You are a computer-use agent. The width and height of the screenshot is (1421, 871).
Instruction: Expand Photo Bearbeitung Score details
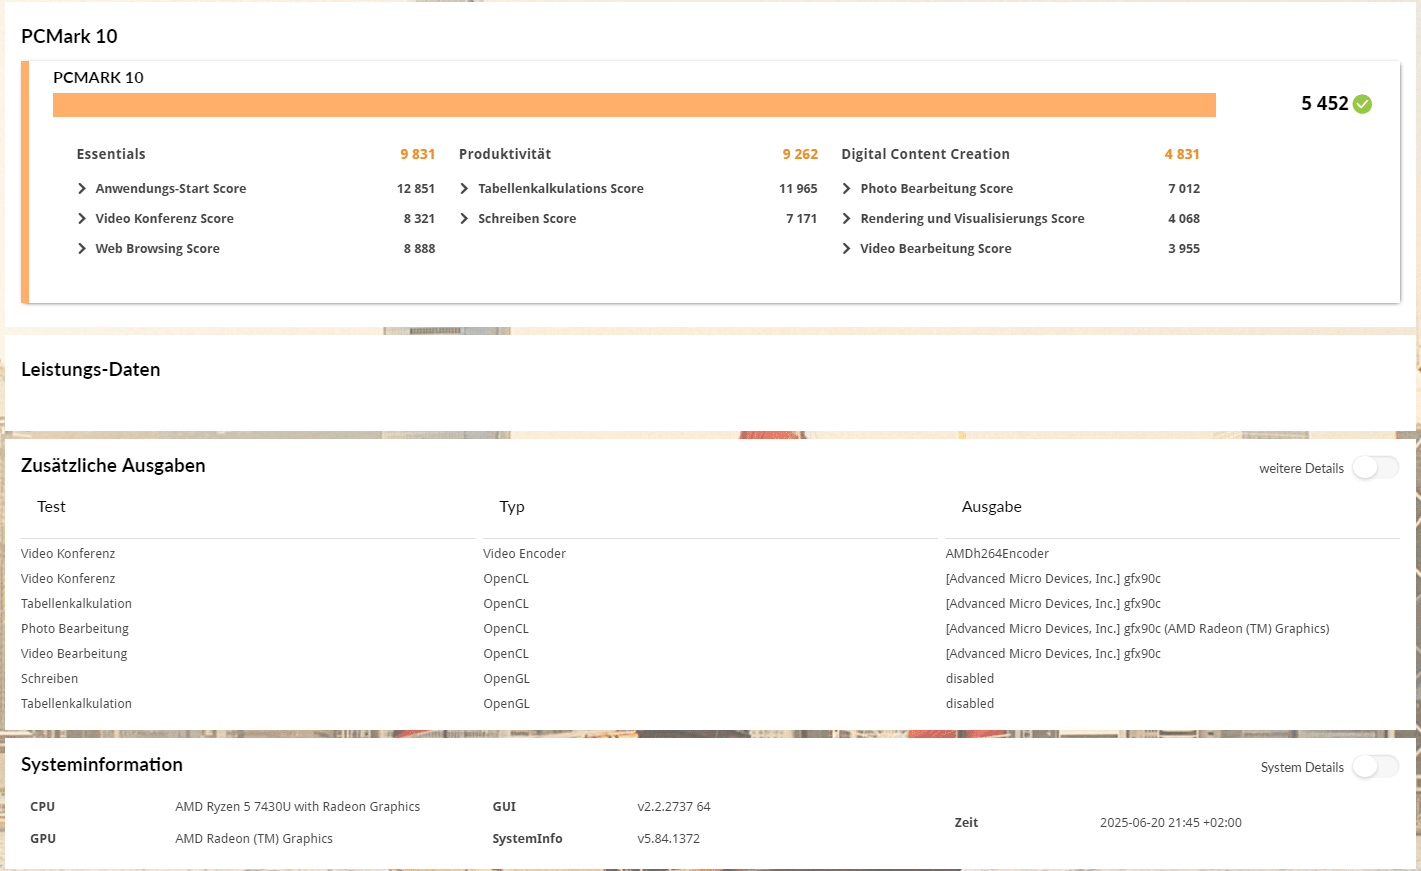coord(847,189)
